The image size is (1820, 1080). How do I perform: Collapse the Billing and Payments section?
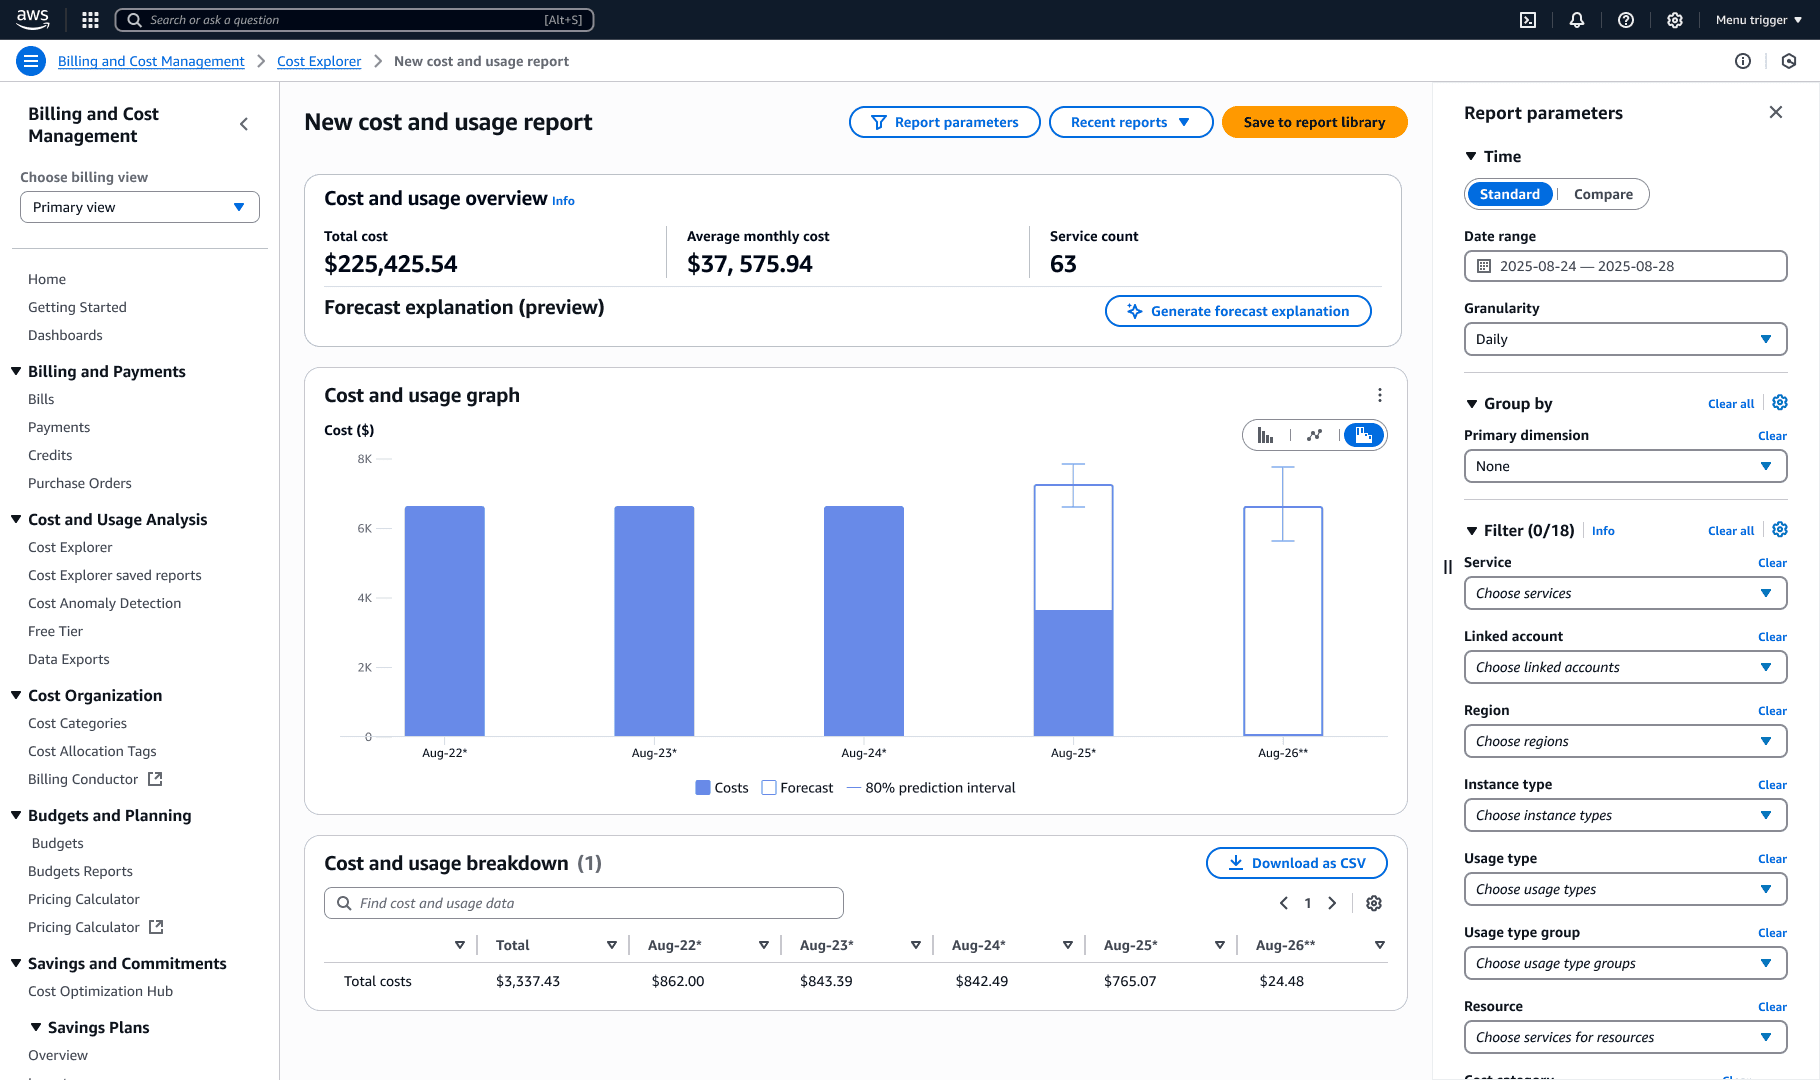pos(16,371)
